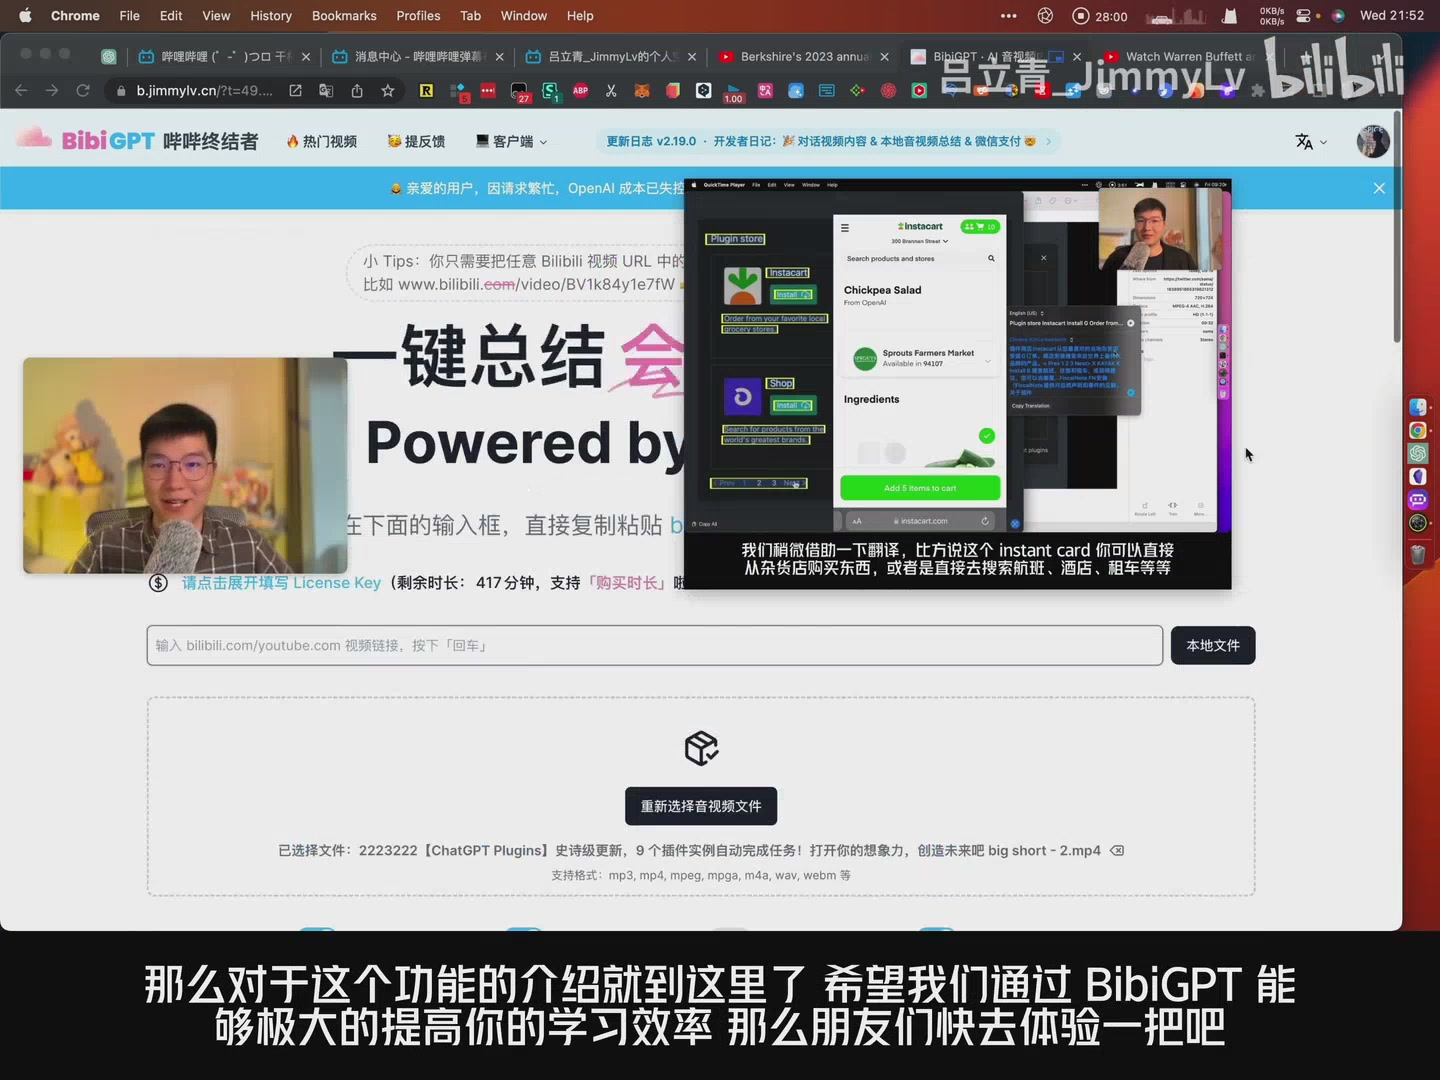Click the 购买时长 purchase link
Screen dimensions: 1440x1080
[x=627, y=583]
